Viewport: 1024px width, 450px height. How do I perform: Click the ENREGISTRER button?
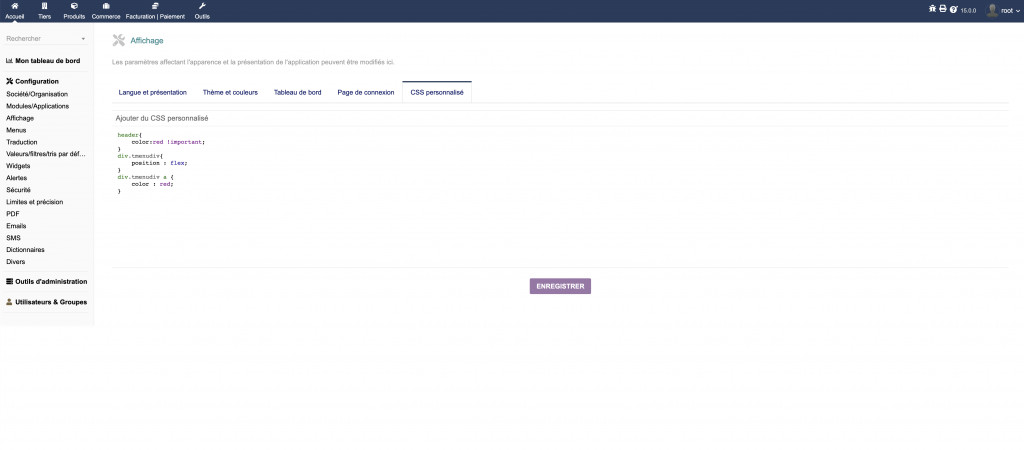(560, 286)
